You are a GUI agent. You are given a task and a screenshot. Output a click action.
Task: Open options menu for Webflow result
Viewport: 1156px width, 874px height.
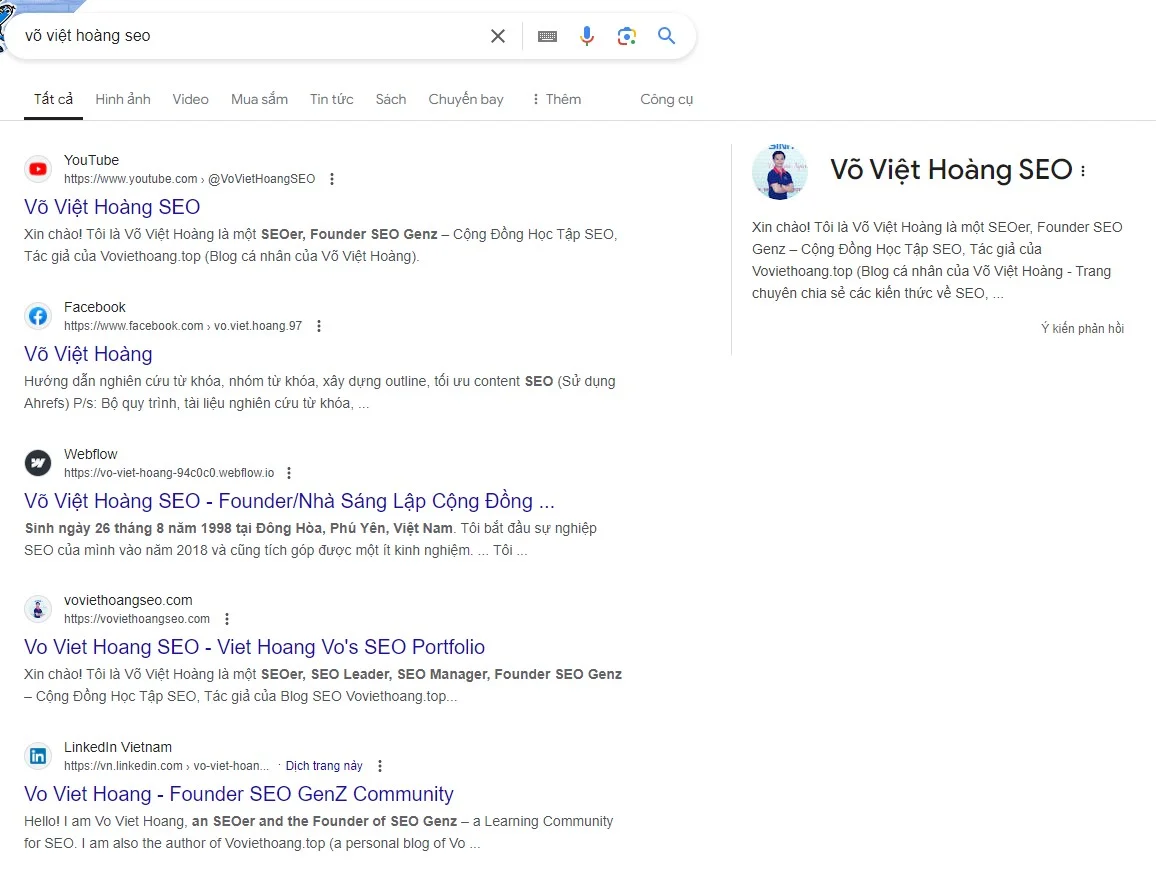point(288,473)
